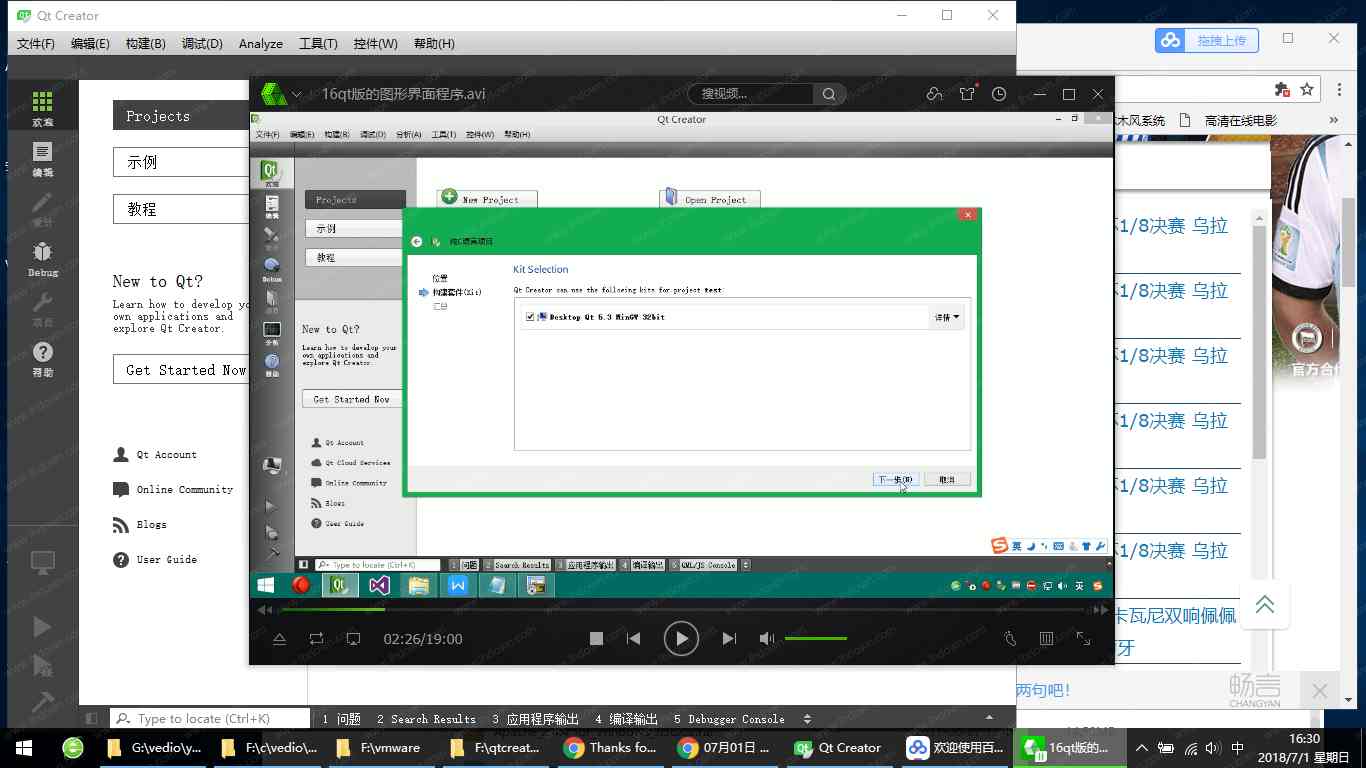Click the search magnifier in video player
1366x768 pixels.
pos(829,94)
